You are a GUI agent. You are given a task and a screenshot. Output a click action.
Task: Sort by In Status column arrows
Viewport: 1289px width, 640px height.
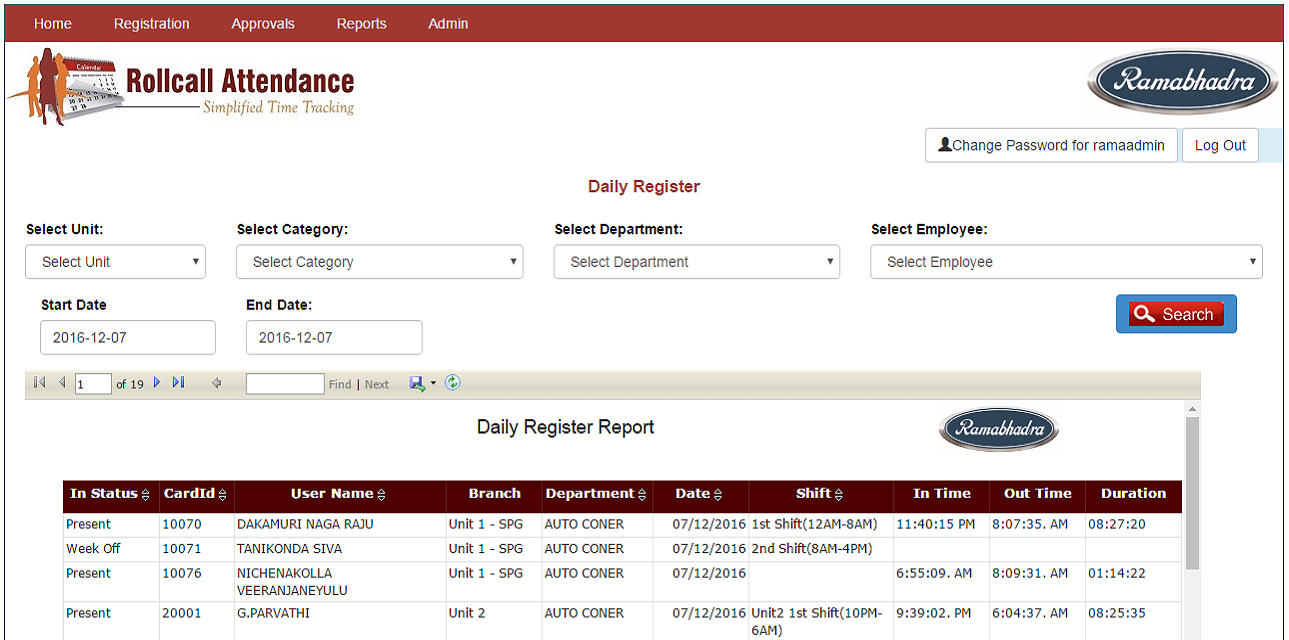coord(145,495)
